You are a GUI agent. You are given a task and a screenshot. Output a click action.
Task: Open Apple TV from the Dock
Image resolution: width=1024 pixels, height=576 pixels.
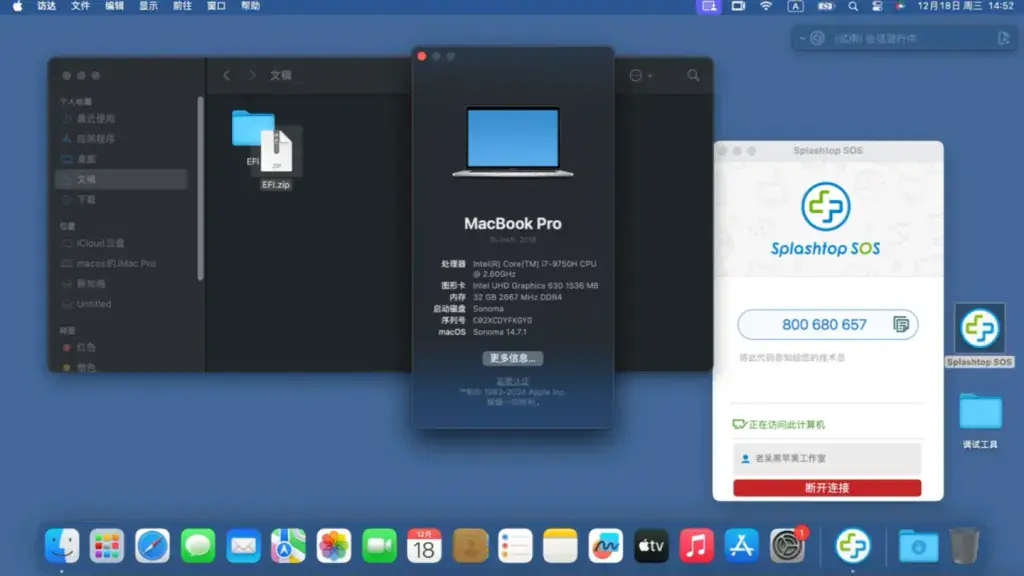point(651,545)
